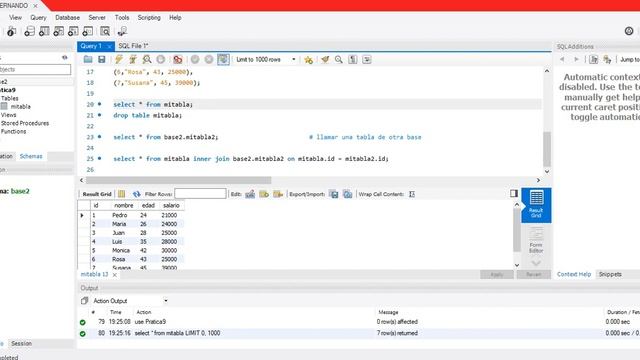
Task: Toggle continue-on-error icon in query toolbar
Action: point(178,60)
